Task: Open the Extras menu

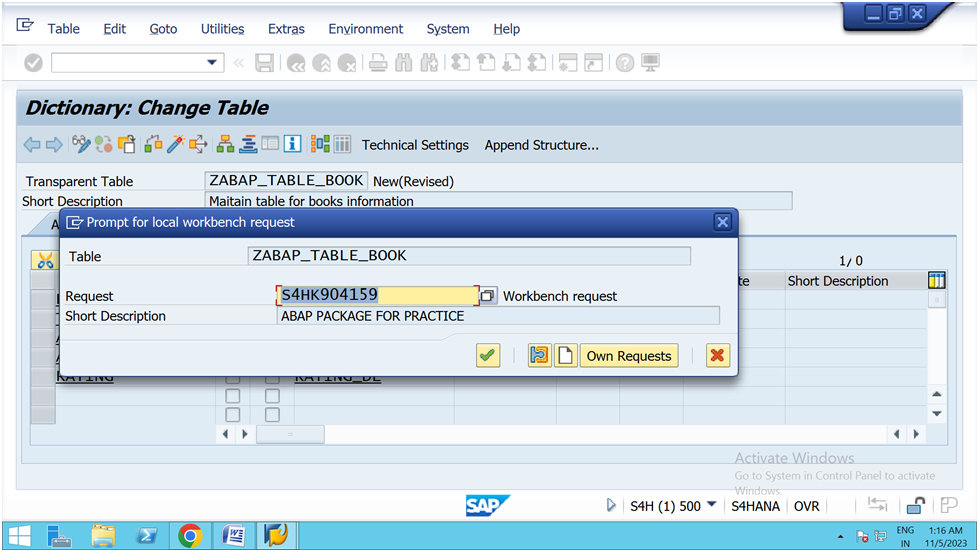Action: pos(286,29)
